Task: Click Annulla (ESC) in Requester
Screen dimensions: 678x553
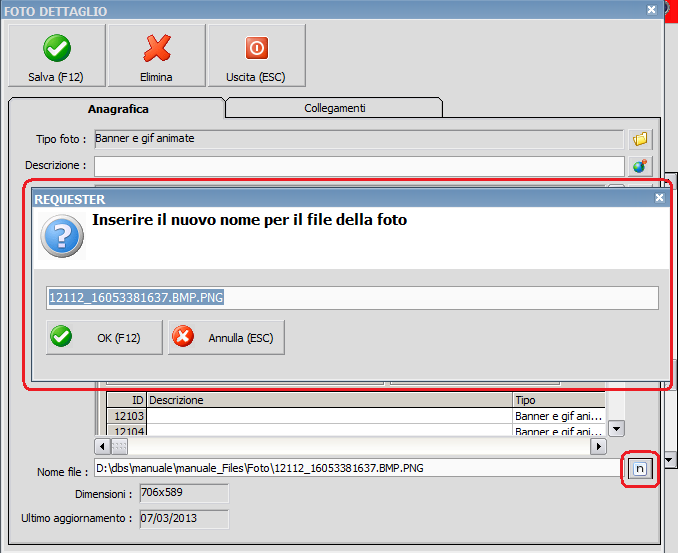Action: point(226,337)
